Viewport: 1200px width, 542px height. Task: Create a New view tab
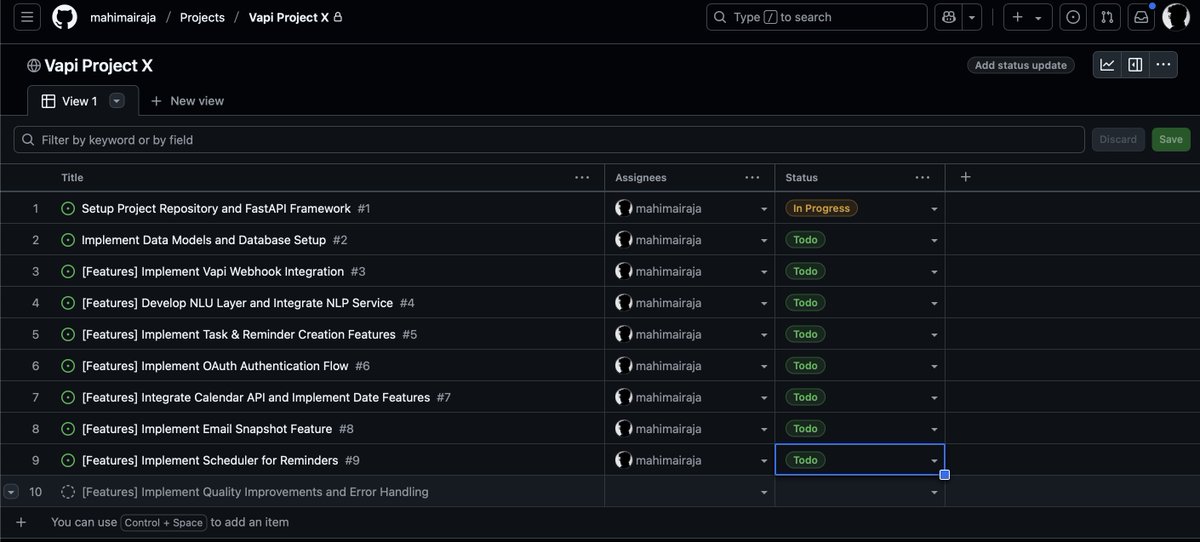point(187,101)
